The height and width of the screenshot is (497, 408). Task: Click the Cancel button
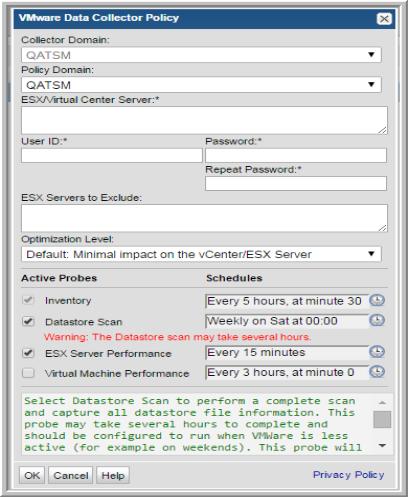click(x=71, y=475)
